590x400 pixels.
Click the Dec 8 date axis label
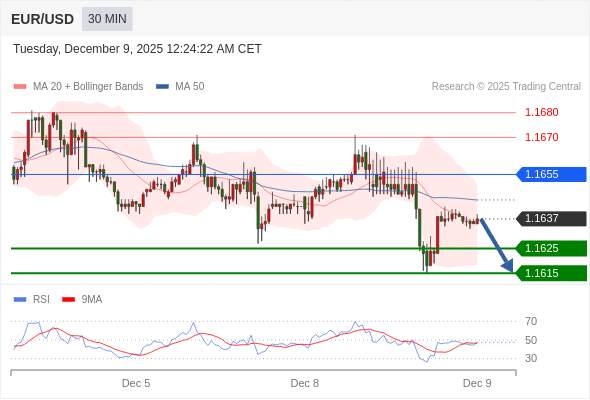click(x=305, y=383)
